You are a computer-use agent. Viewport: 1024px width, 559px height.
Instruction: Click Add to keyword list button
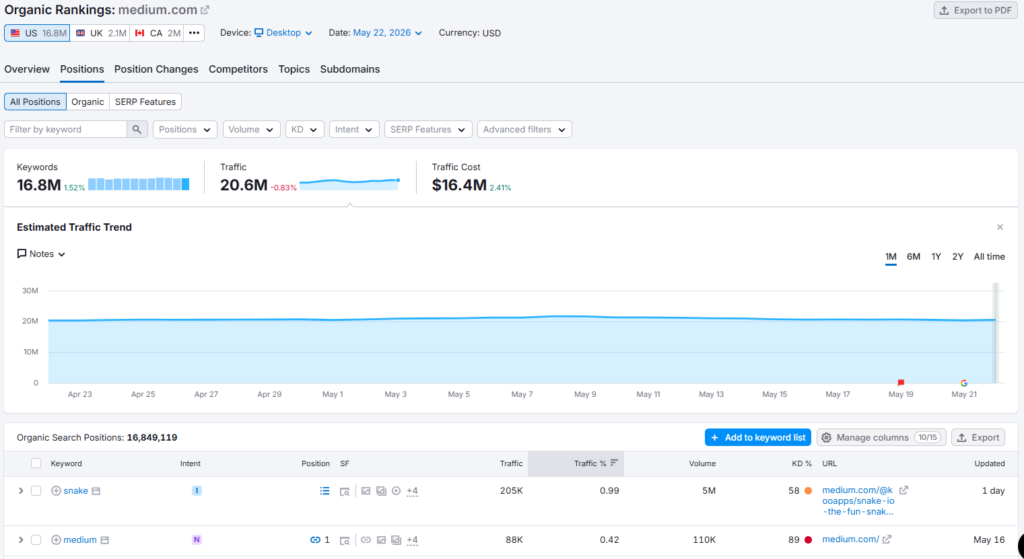(758, 438)
